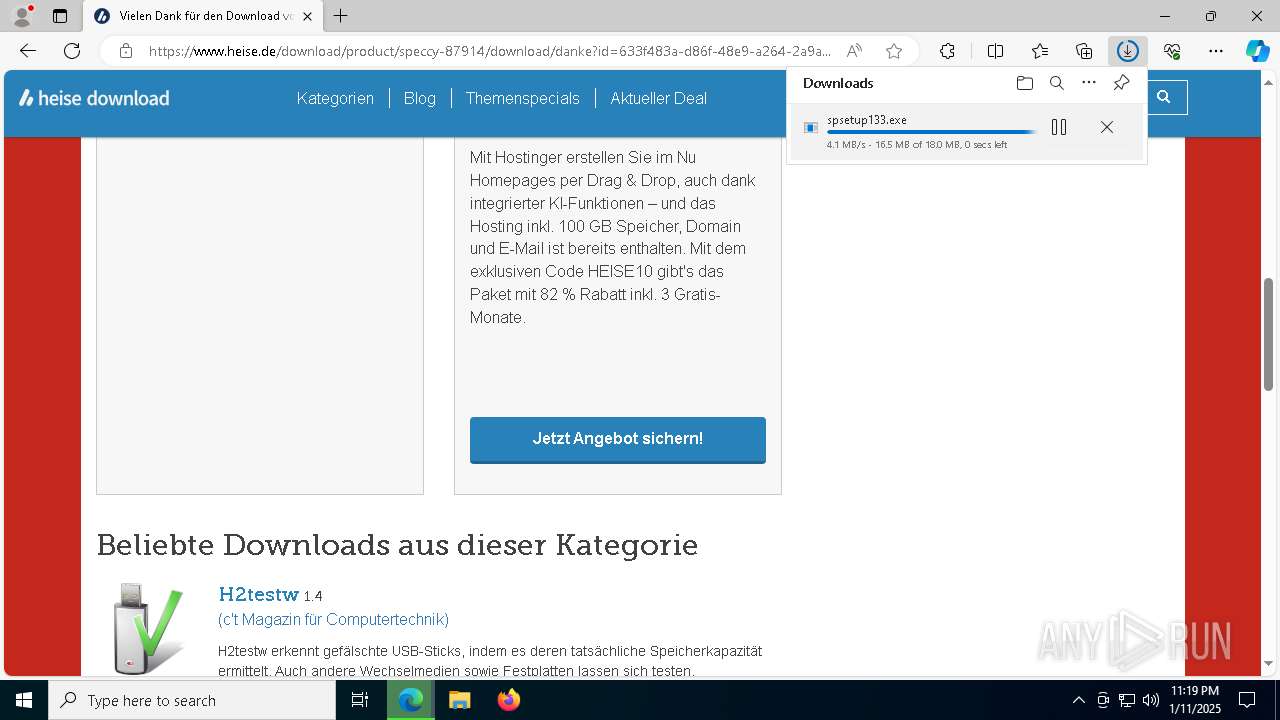The width and height of the screenshot is (1280, 720).
Task: Open the tab actions menu
Action: point(60,16)
